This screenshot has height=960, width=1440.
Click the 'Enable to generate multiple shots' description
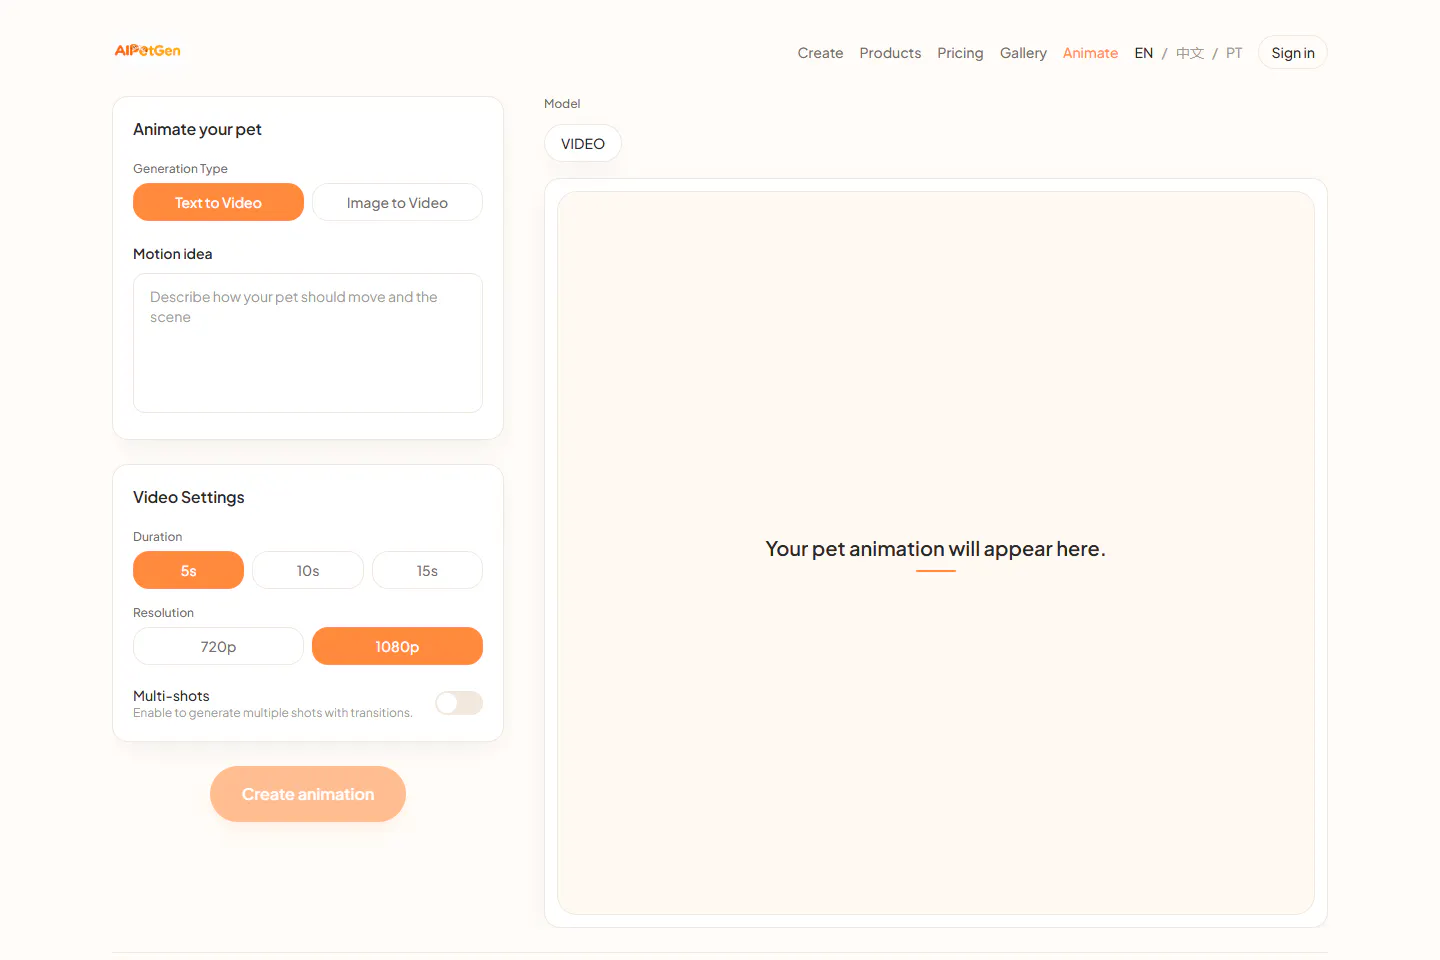point(272,713)
